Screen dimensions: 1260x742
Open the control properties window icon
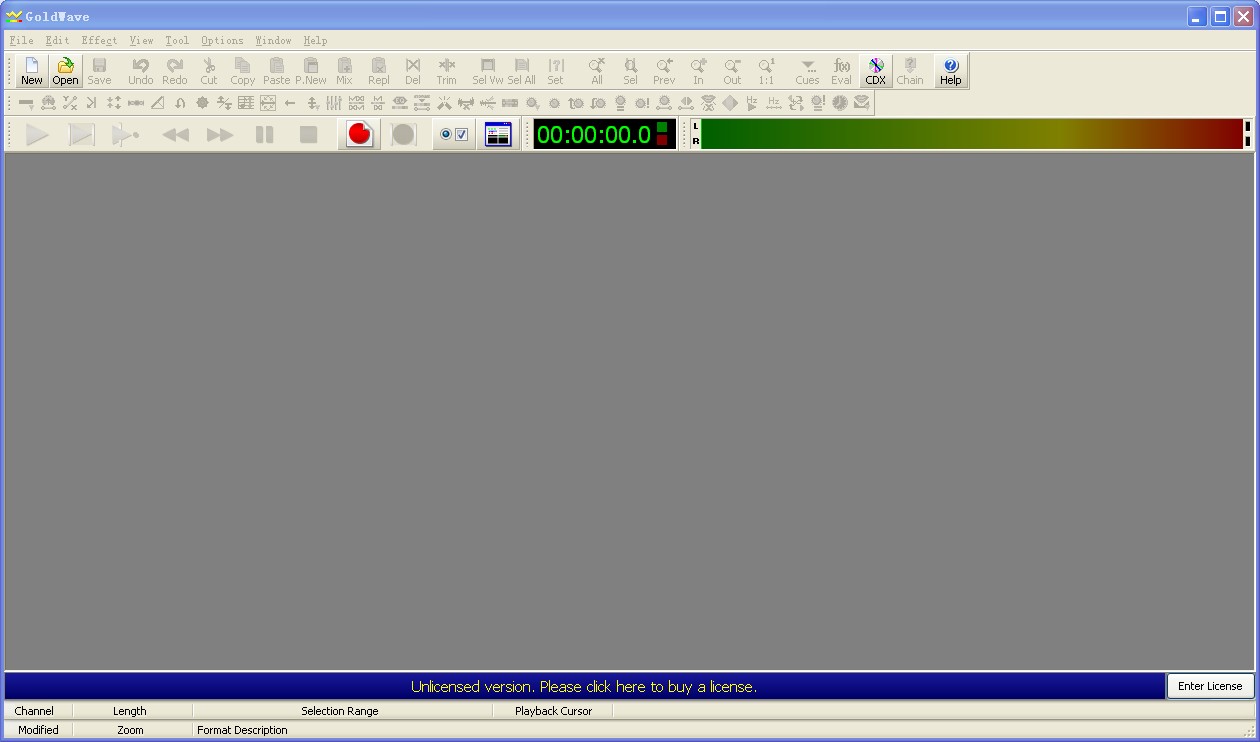498,134
